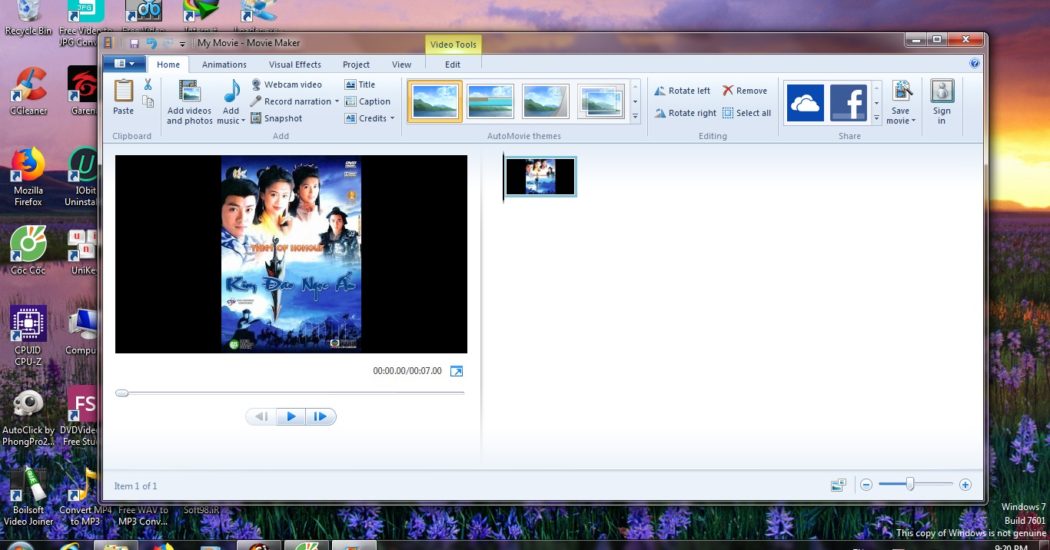Add Credits to the movie
The width and height of the screenshot is (1050, 550).
pyautogui.click(x=366, y=118)
